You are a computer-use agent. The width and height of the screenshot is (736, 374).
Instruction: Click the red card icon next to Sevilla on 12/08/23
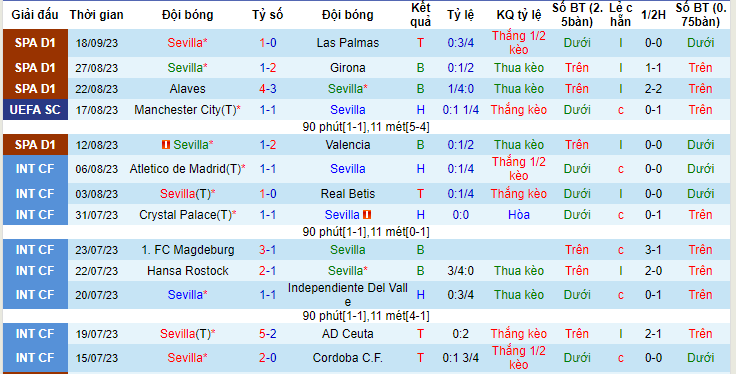[x=166, y=145]
